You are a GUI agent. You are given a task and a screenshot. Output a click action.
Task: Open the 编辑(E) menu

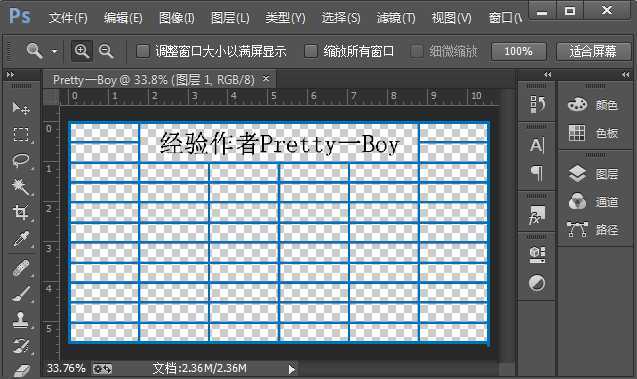[123, 18]
